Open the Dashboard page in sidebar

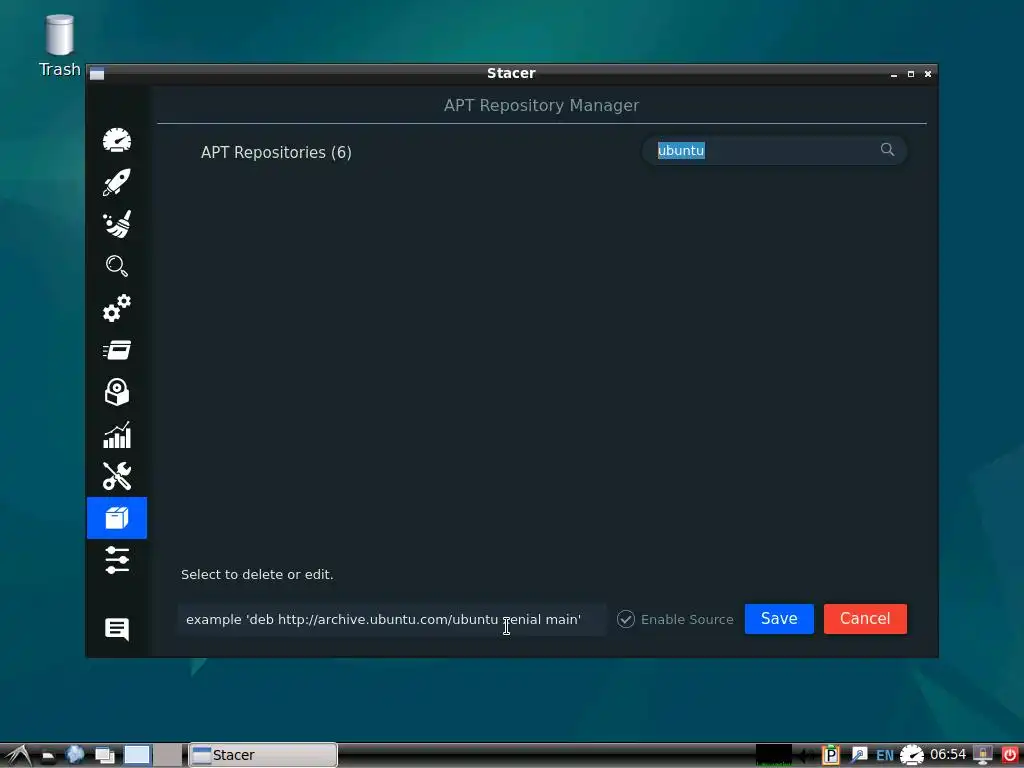(x=117, y=140)
